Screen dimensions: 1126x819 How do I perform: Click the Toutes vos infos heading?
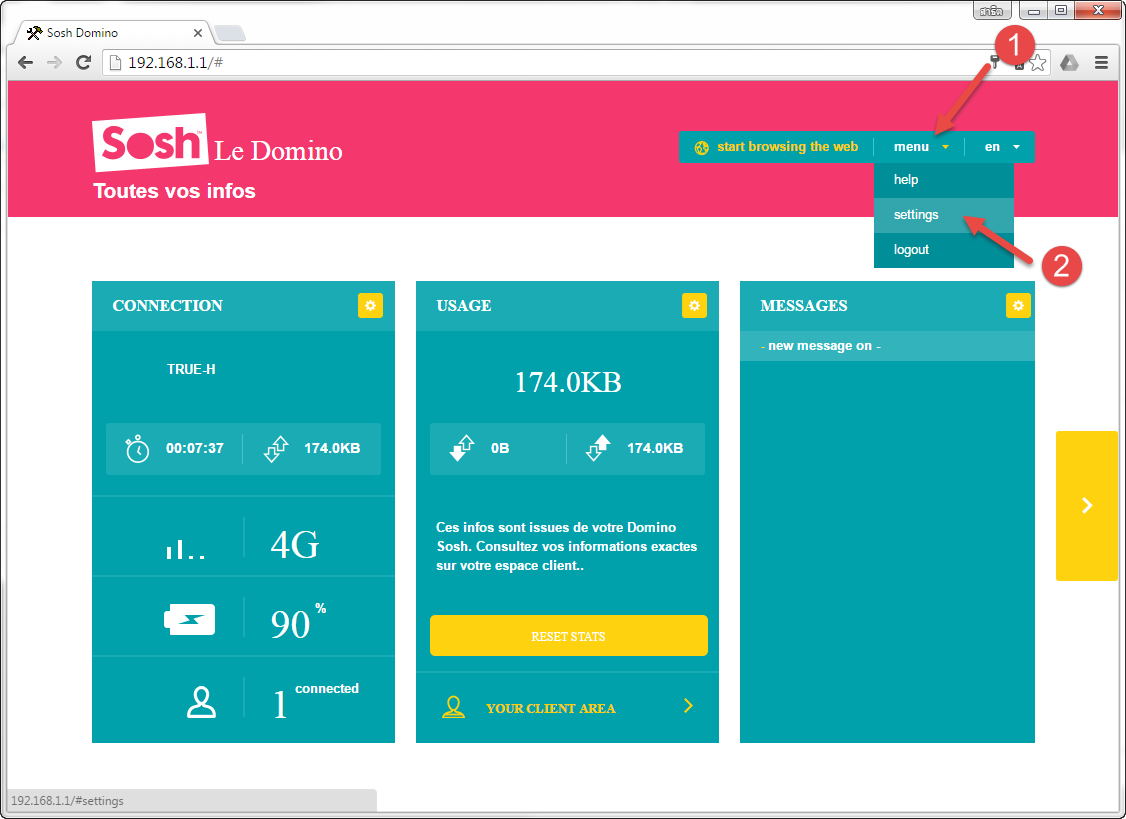175,191
